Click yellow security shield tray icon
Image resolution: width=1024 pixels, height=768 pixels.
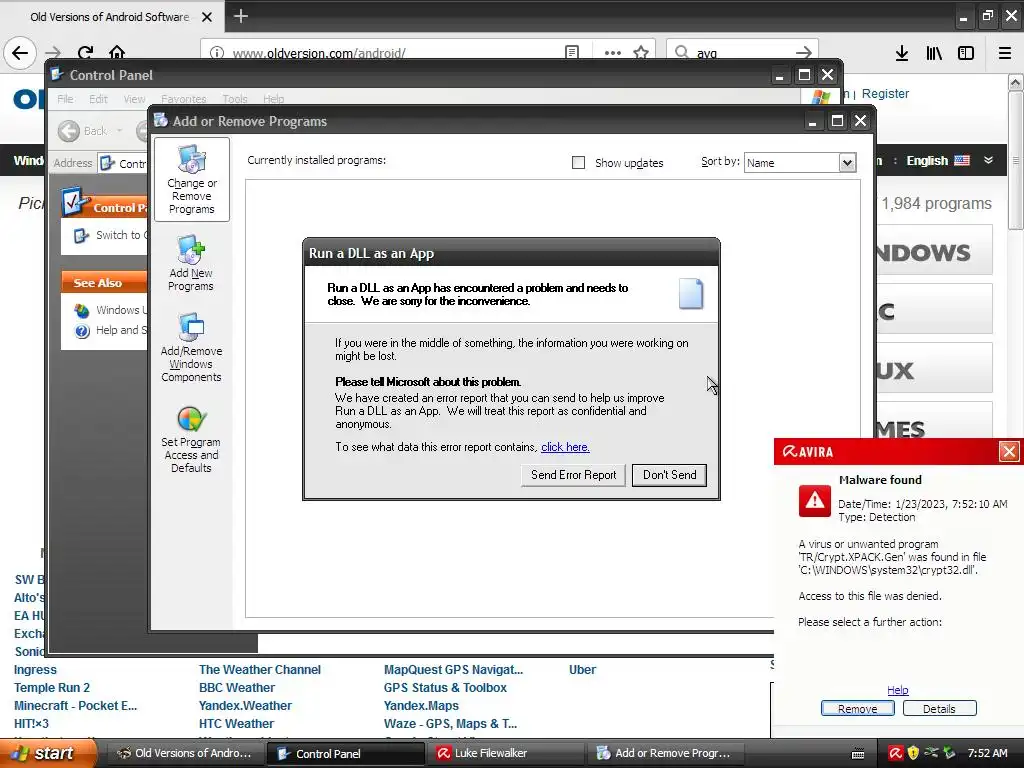(x=913, y=753)
